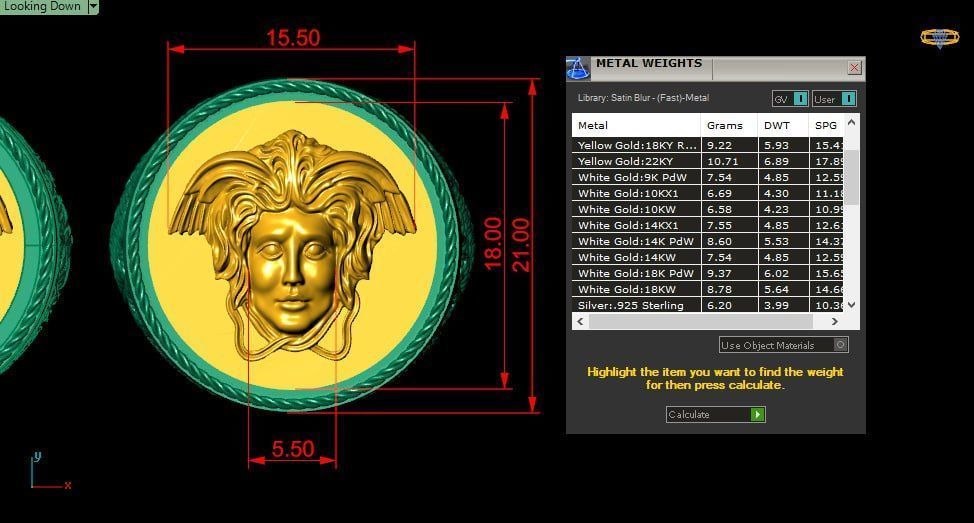Select White Gold:14K PdW row
The height and width of the screenshot is (523, 974).
[x=708, y=242]
